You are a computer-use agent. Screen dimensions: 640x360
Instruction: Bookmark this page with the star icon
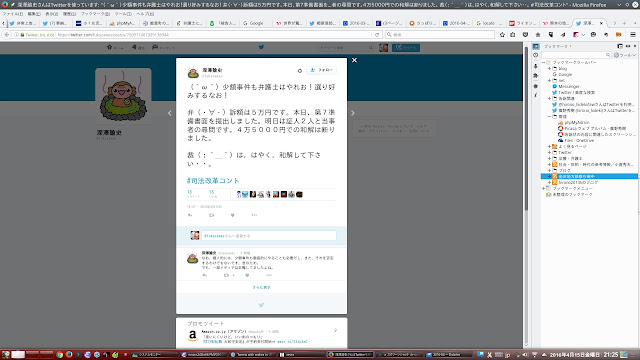pyautogui.click(x=502, y=35)
